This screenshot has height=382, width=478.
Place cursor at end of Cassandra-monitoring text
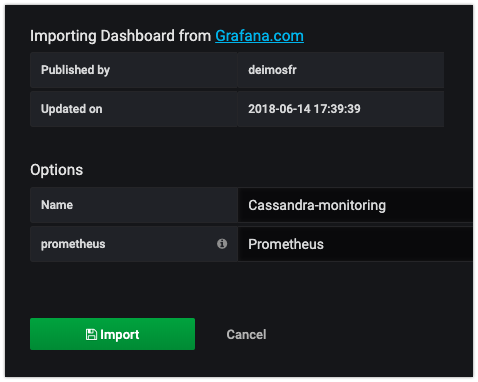pyautogui.click(x=386, y=205)
